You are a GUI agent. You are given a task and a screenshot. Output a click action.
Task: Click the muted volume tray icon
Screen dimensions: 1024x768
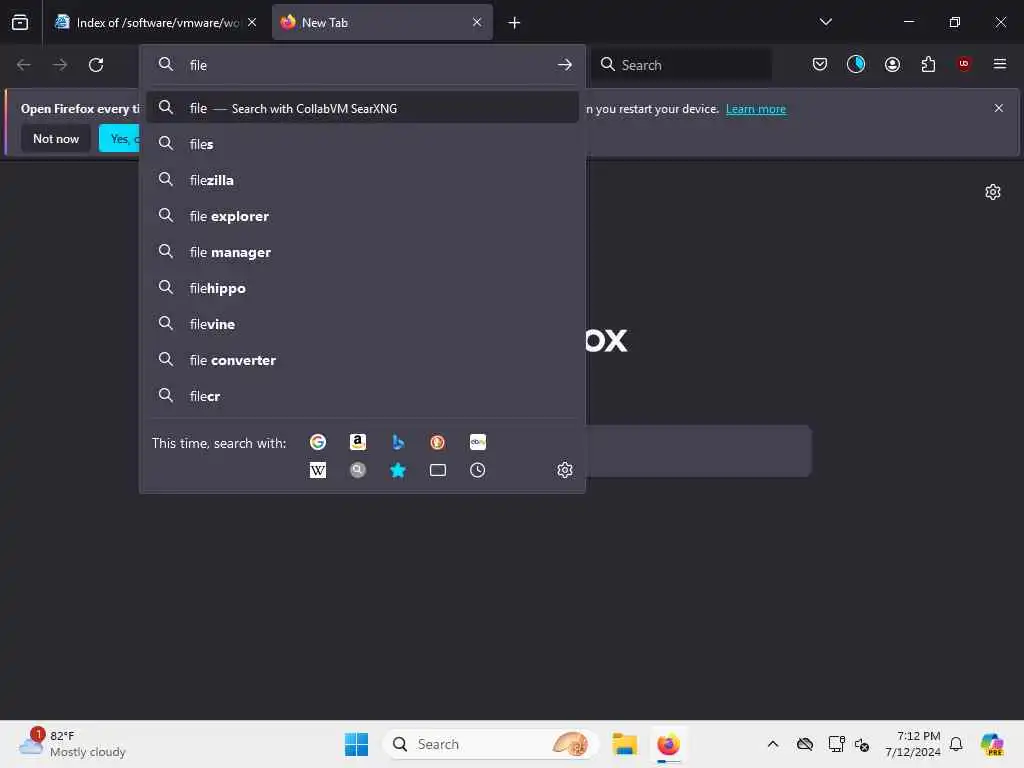(x=862, y=744)
